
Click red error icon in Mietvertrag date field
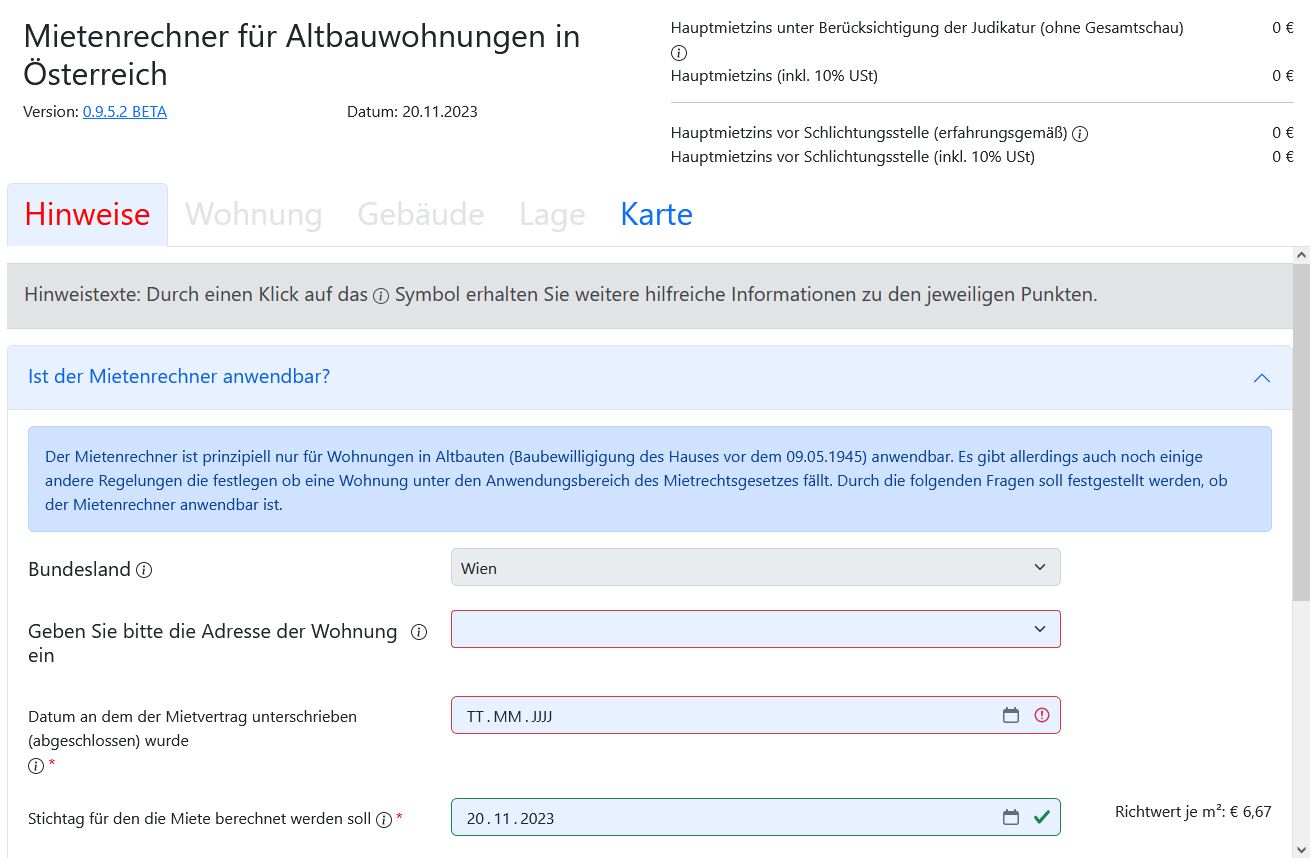[x=1042, y=715]
